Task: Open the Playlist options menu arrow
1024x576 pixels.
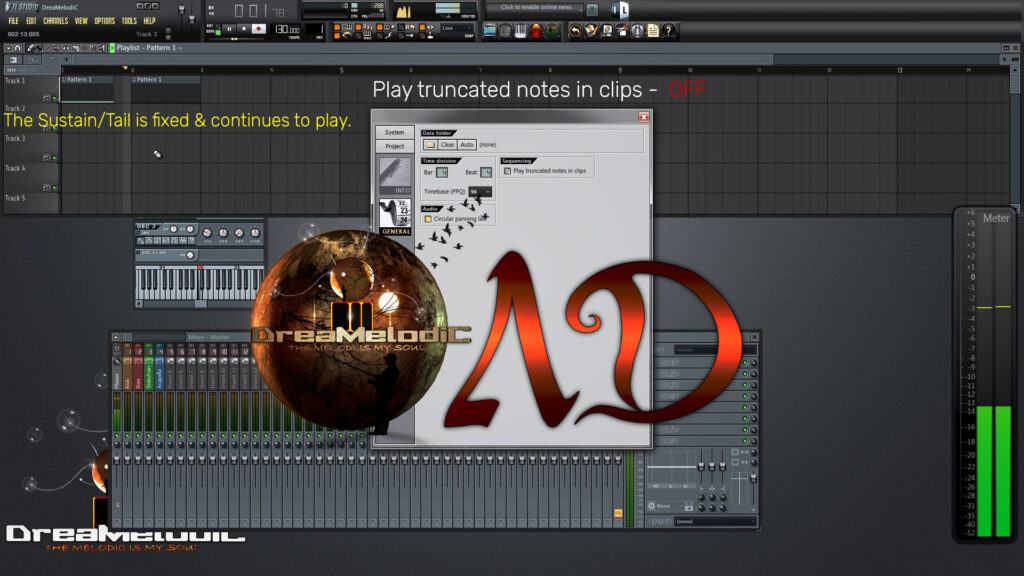Action: click(x=8, y=48)
